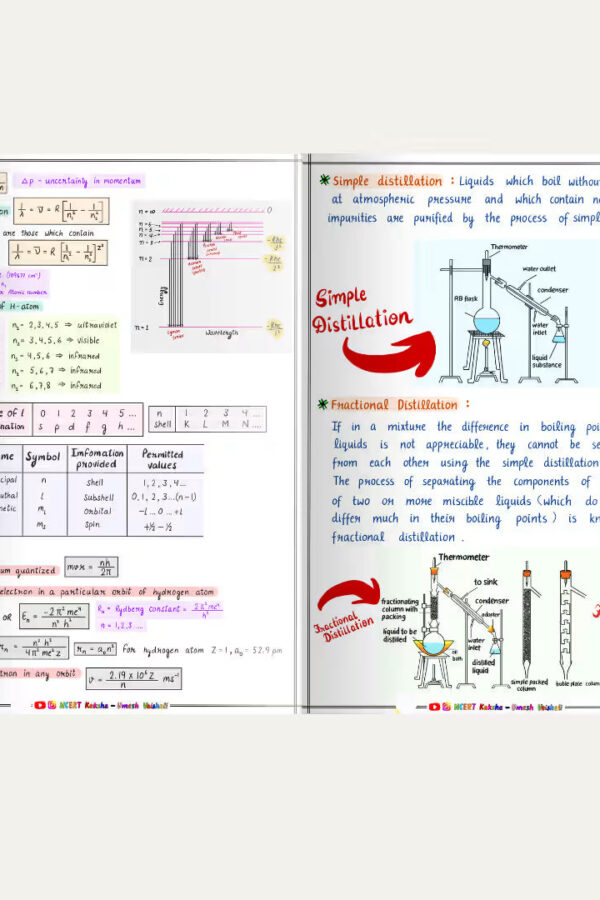Click the 'simple packed column' caption
Image resolution: width=600 pixels, height=900 pixels.
pyautogui.click(x=529, y=685)
